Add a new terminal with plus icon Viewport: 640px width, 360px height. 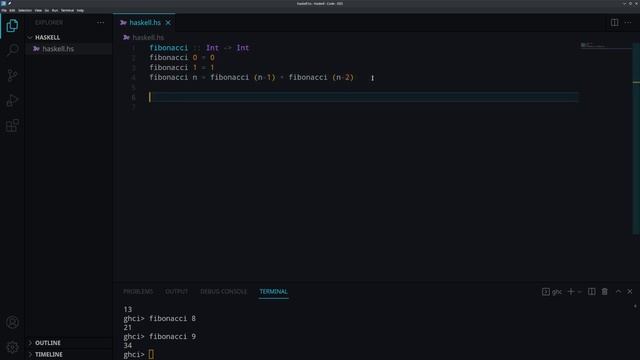click(571, 291)
